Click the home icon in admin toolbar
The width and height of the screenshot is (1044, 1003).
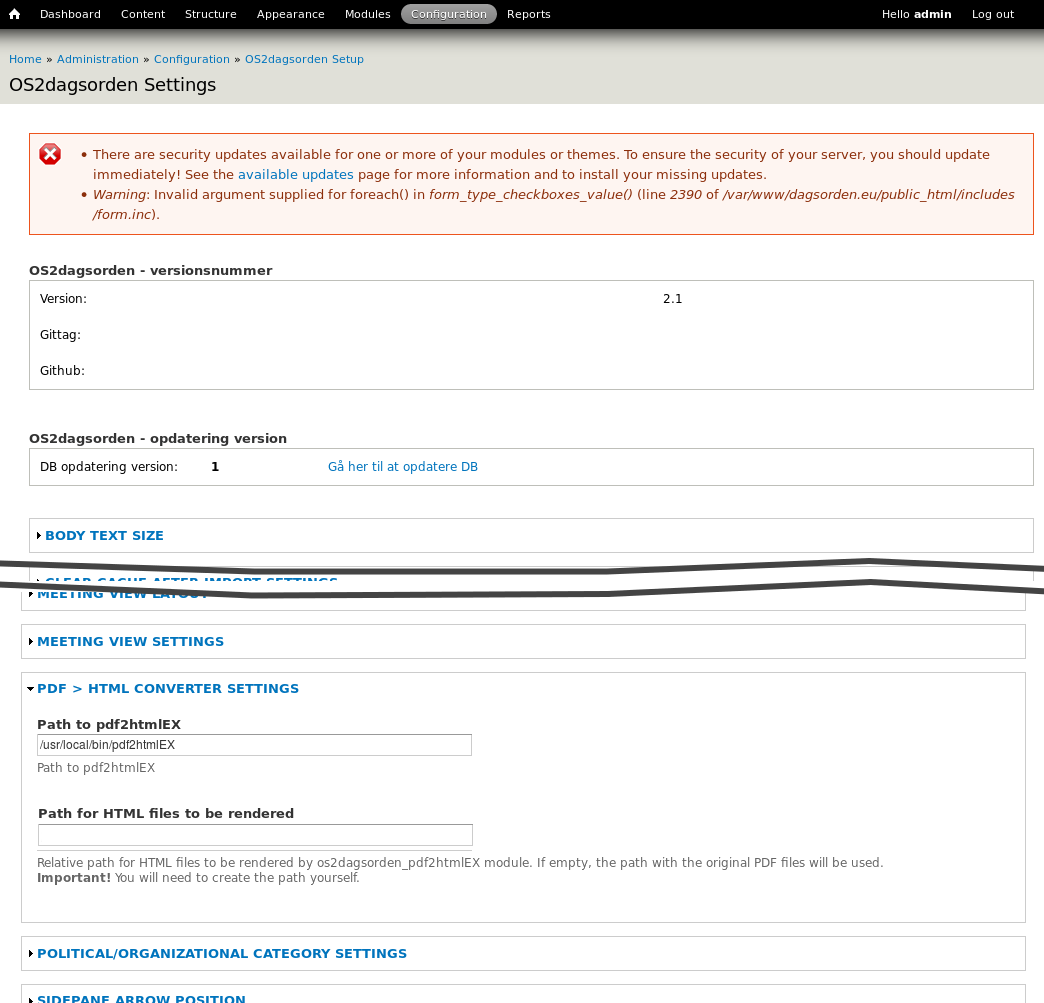[15, 14]
